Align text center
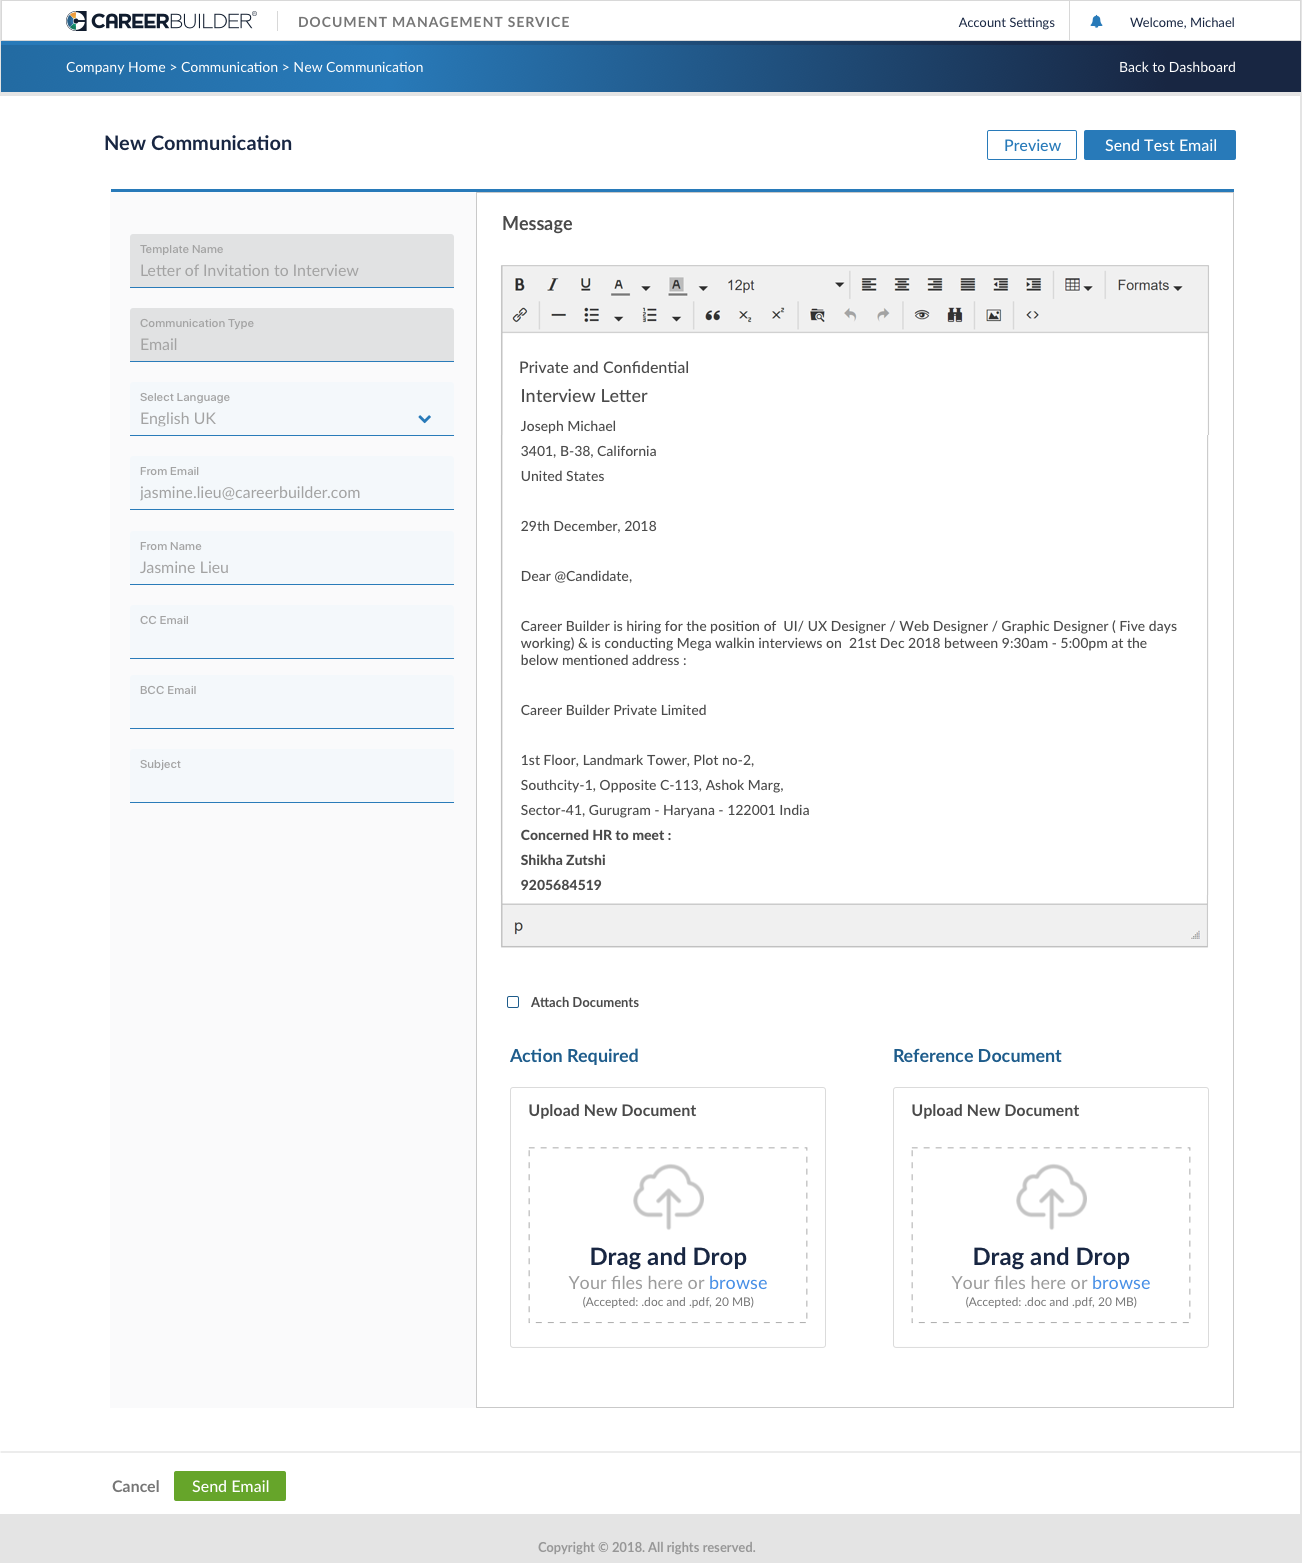Screen dimensions: 1302x1563 (902, 285)
